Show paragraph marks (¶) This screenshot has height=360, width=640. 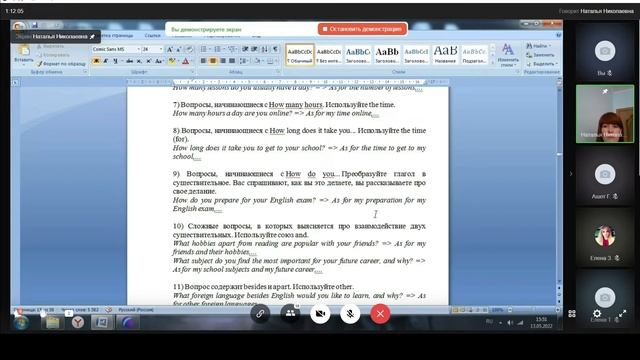tap(276, 49)
